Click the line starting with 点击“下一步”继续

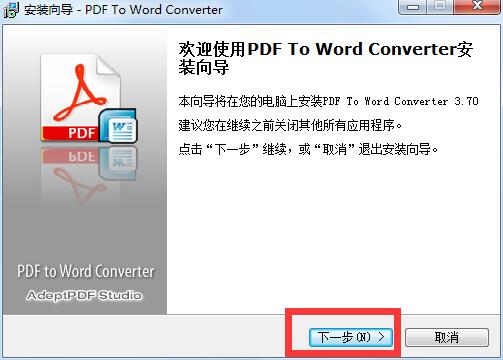pyautogui.click(x=308, y=149)
